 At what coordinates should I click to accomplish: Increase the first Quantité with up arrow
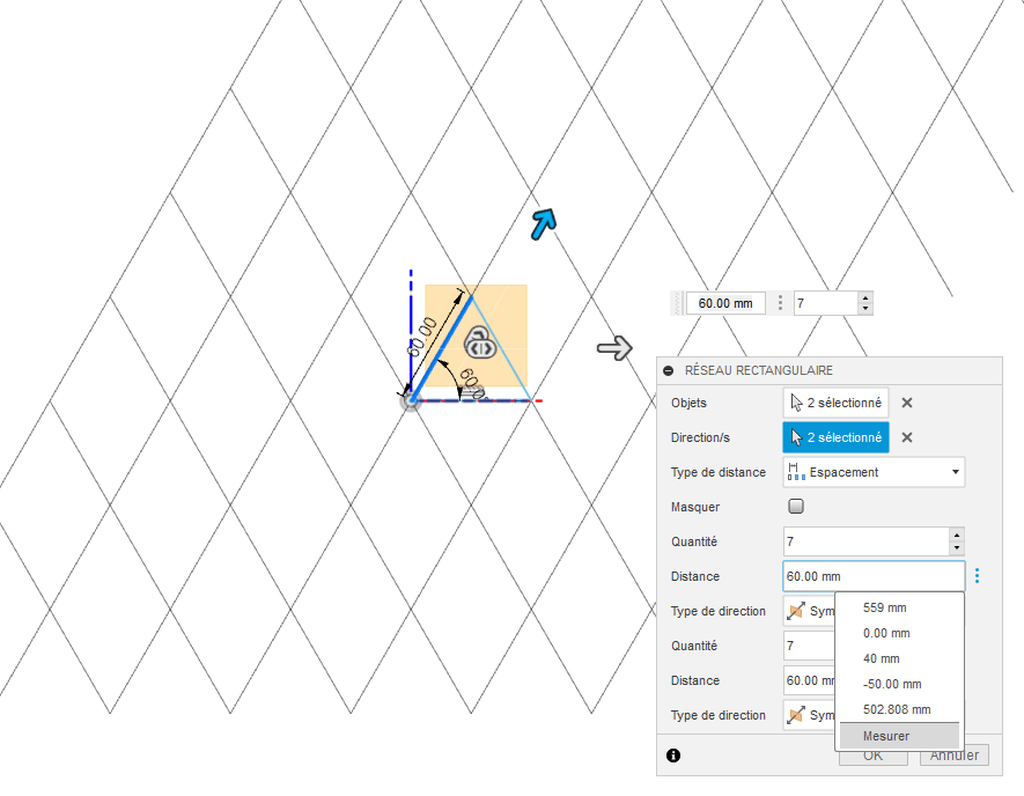tap(957, 535)
